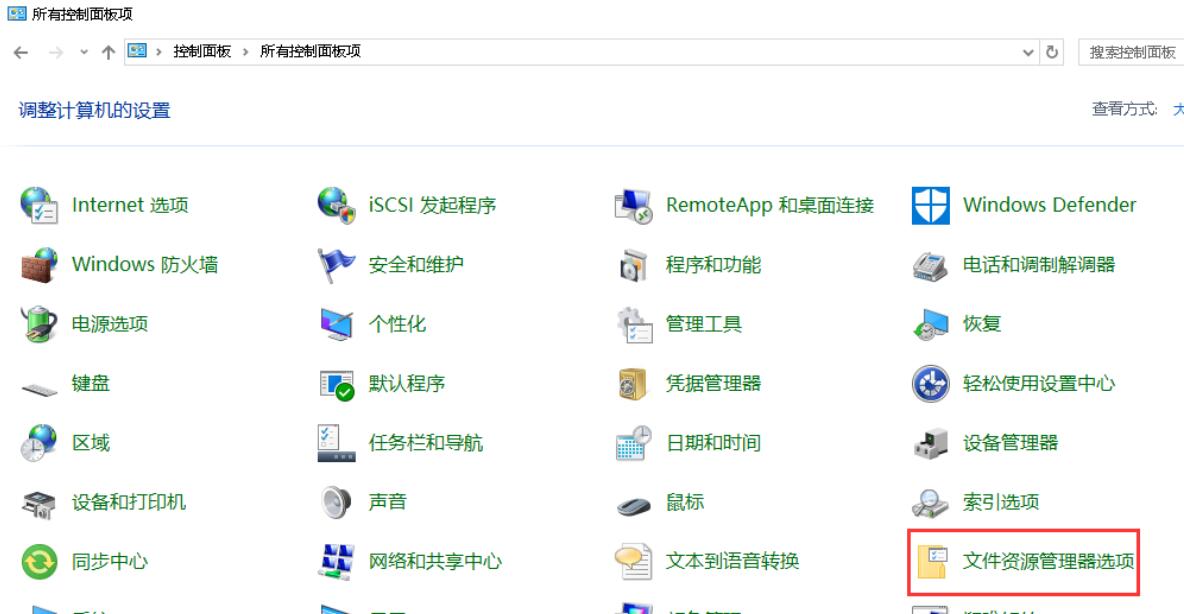Open the 鼠标 mouse icon
Screen dimensions: 1184x614
click(x=634, y=504)
